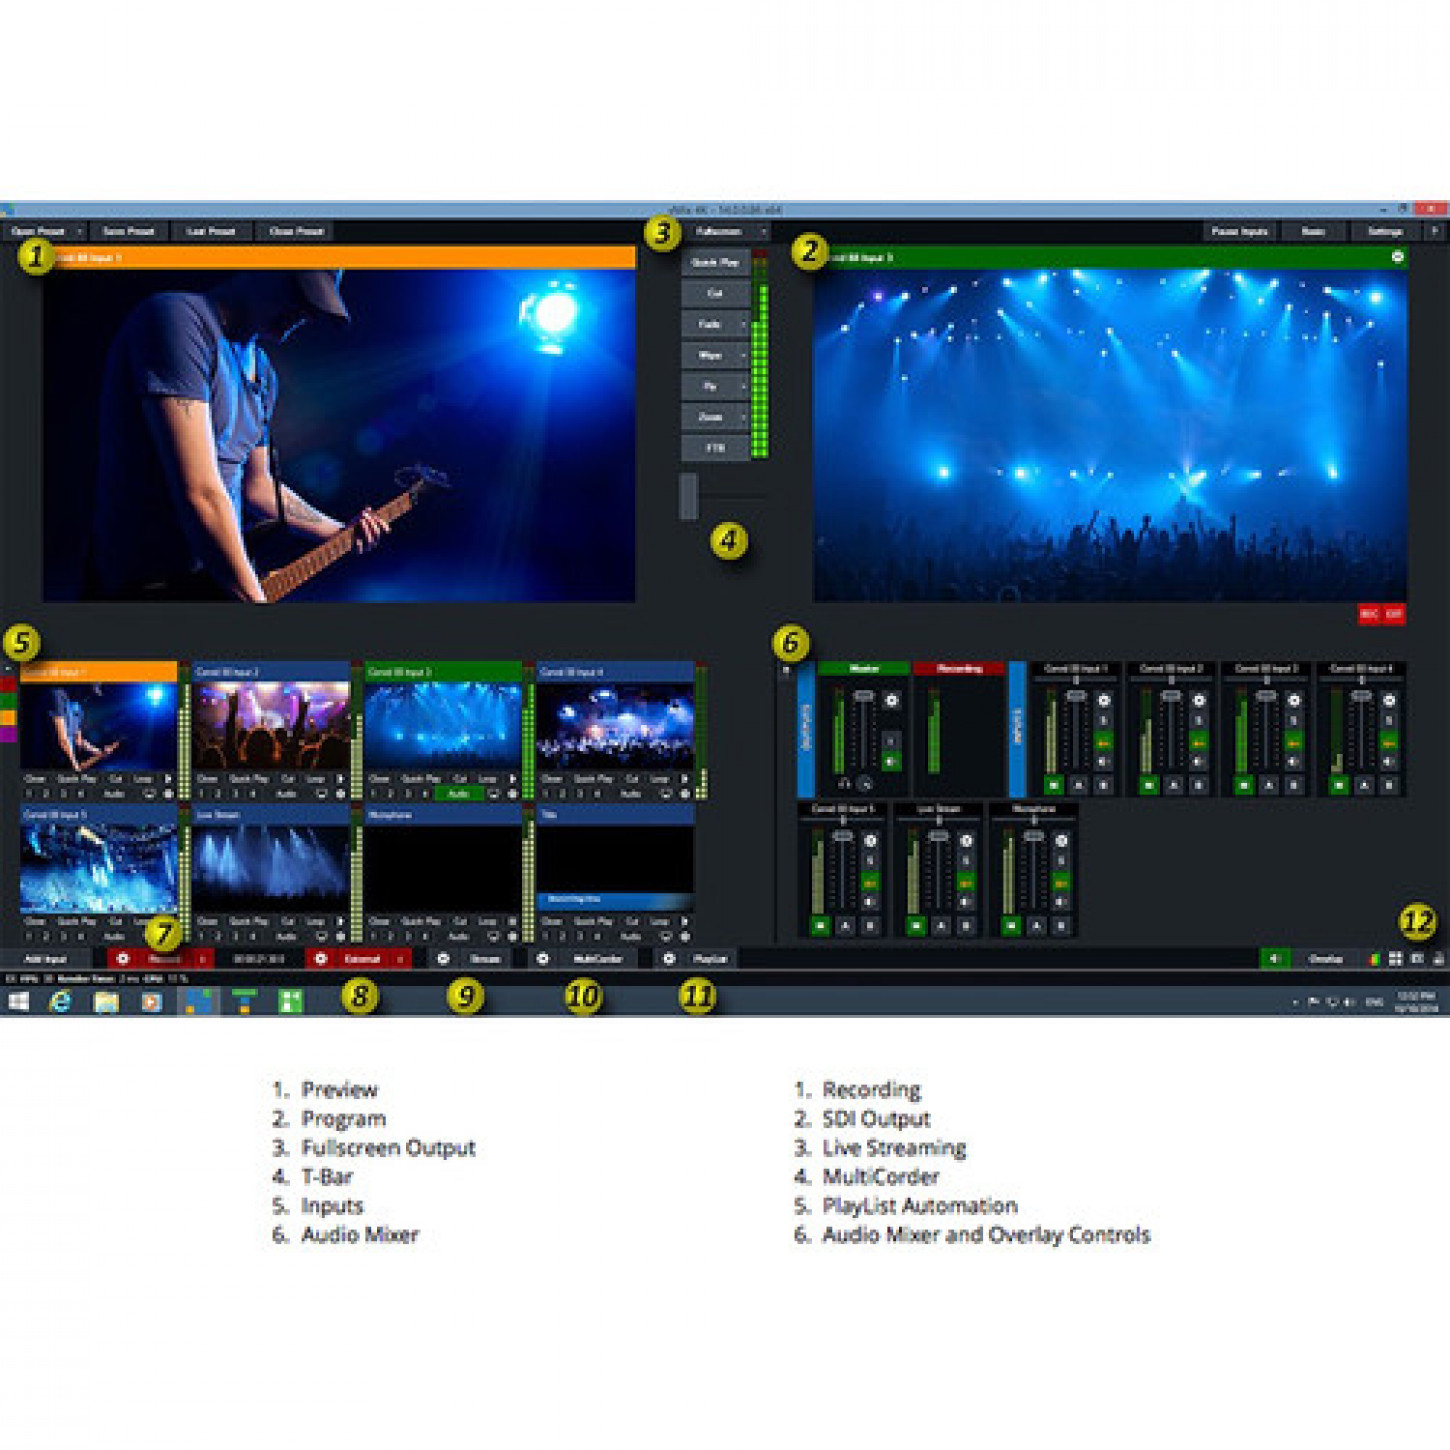Screen dimensions: 1450x1450
Task: Click the gear on the program output title bar
Action: (1397, 257)
